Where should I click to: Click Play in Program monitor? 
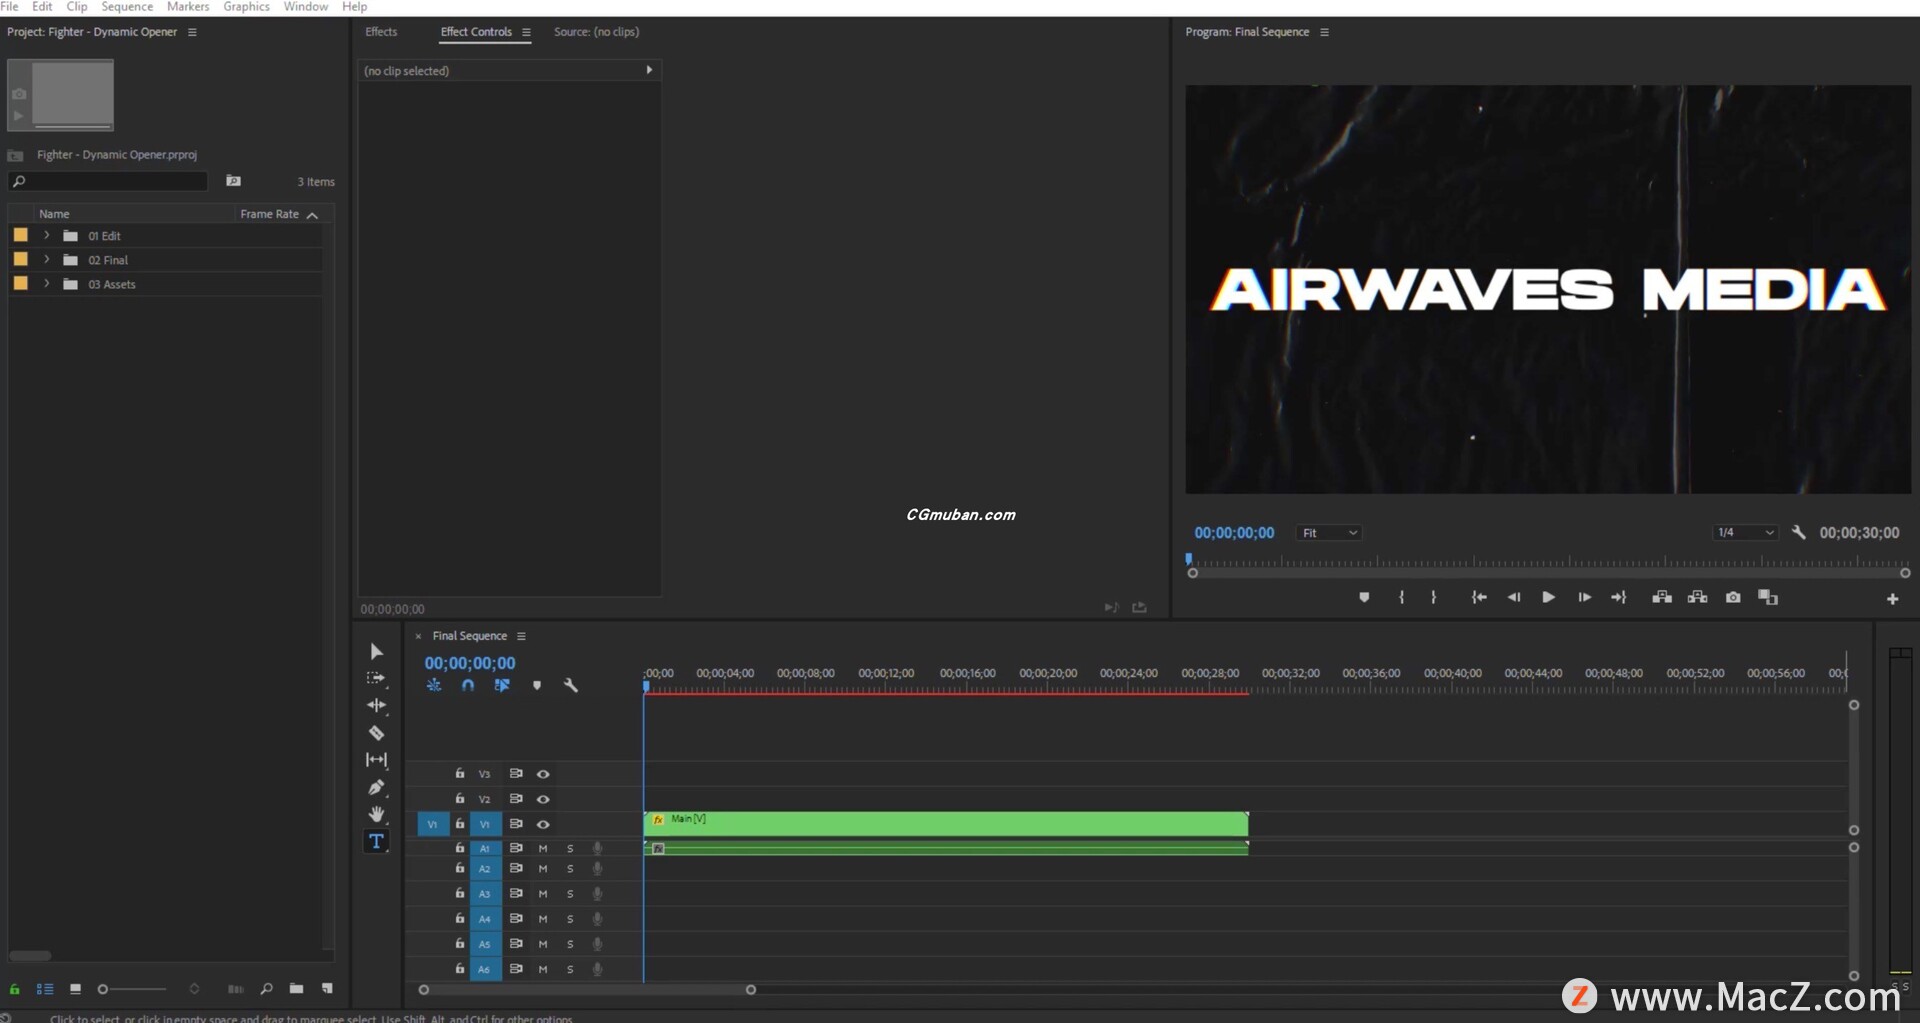(1548, 597)
